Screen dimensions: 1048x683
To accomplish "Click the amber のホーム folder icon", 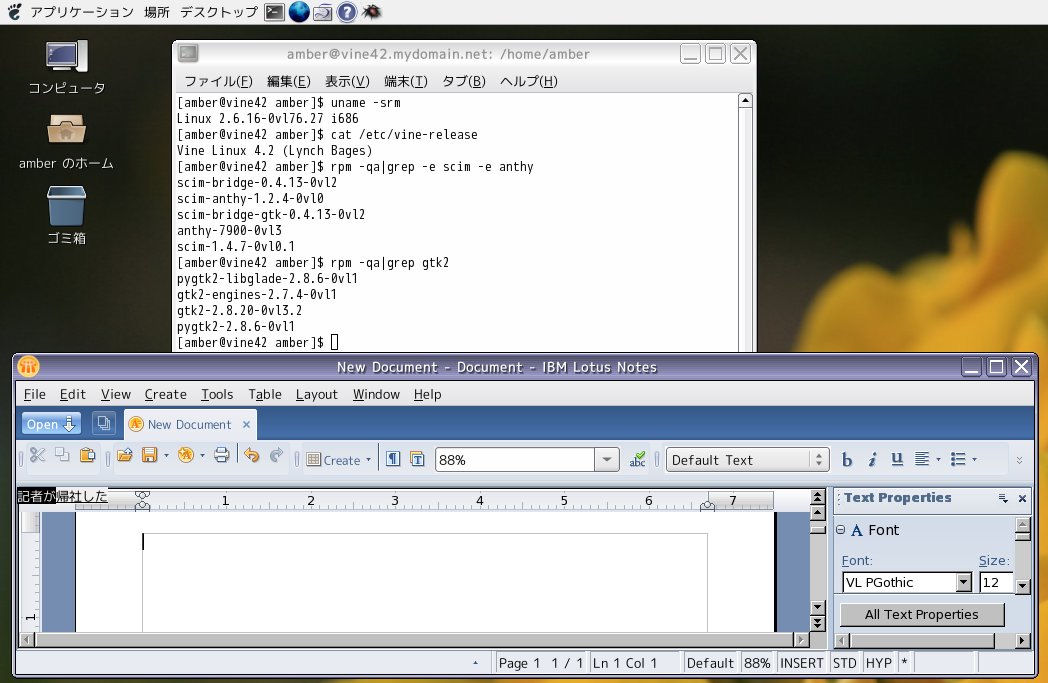I will (66, 130).
